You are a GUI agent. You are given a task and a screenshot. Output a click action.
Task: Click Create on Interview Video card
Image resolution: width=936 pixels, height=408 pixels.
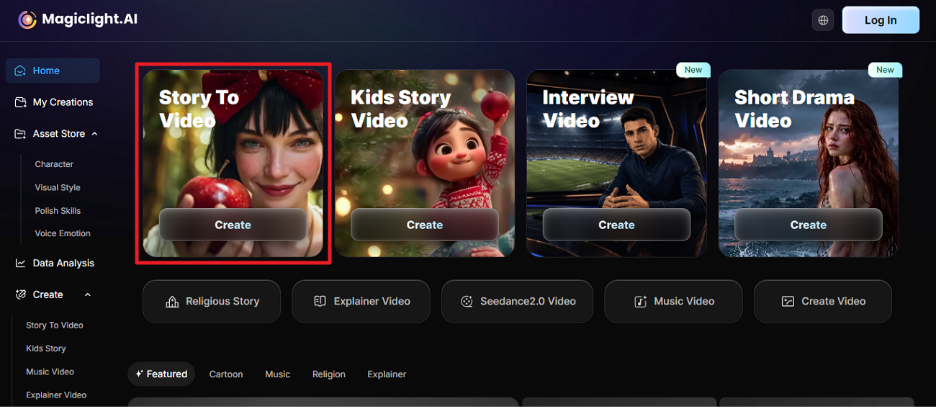617,225
